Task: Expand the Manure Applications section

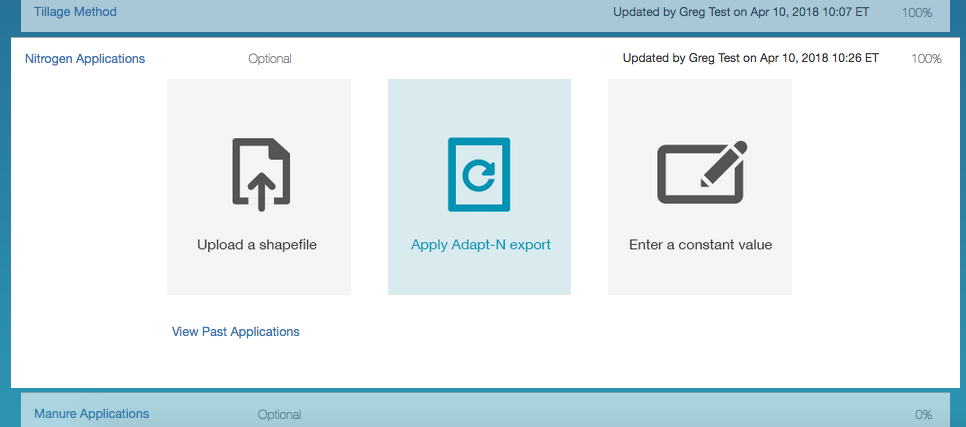Action: [91, 413]
